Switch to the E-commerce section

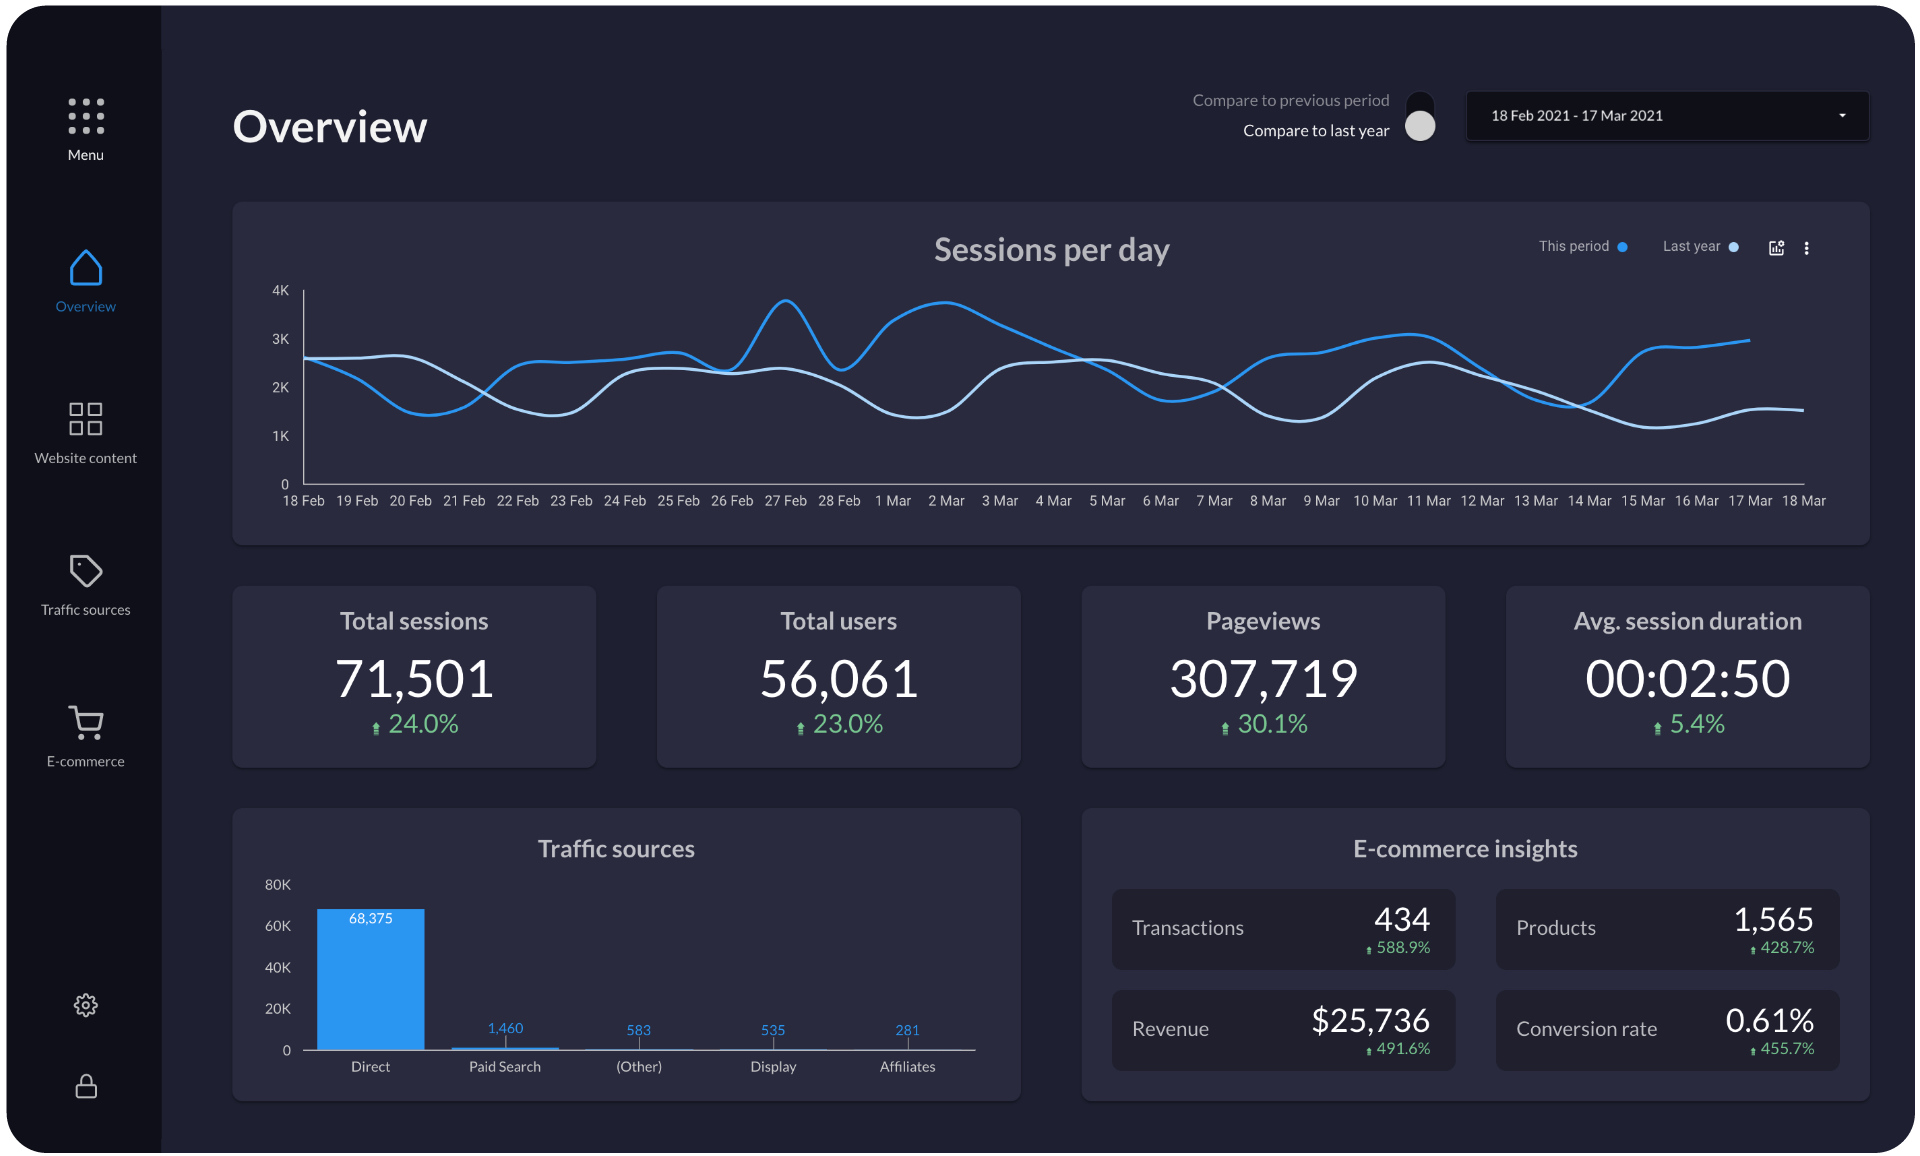pyautogui.click(x=86, y=760)
